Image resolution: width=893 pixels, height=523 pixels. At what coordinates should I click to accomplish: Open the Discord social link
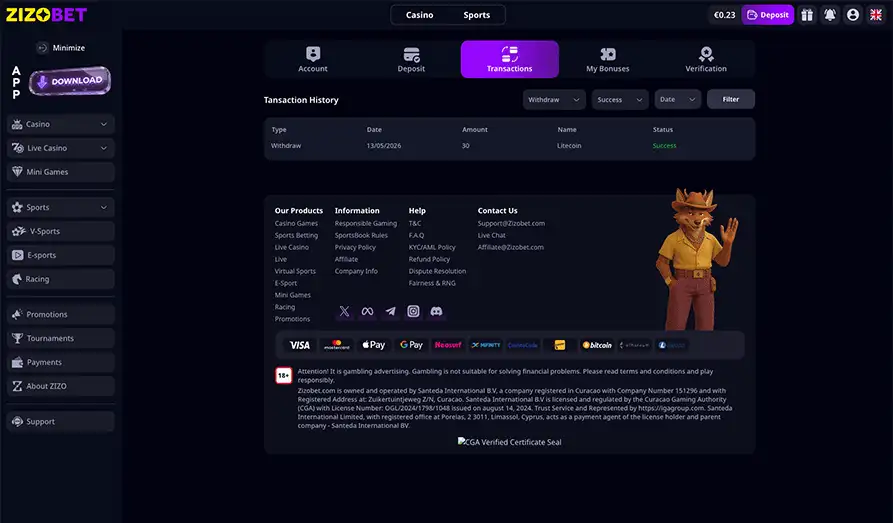(x=436, y=311)
